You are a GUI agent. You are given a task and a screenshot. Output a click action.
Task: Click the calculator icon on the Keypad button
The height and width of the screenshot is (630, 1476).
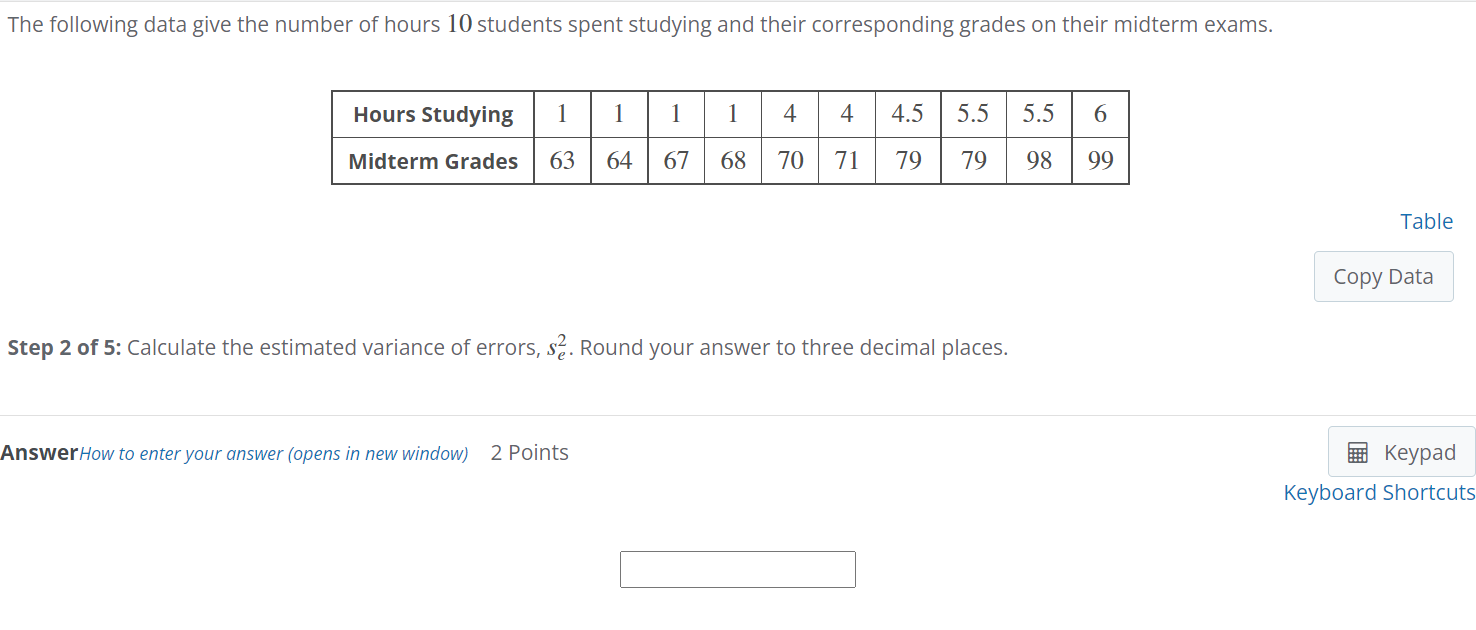point(1357,452)
